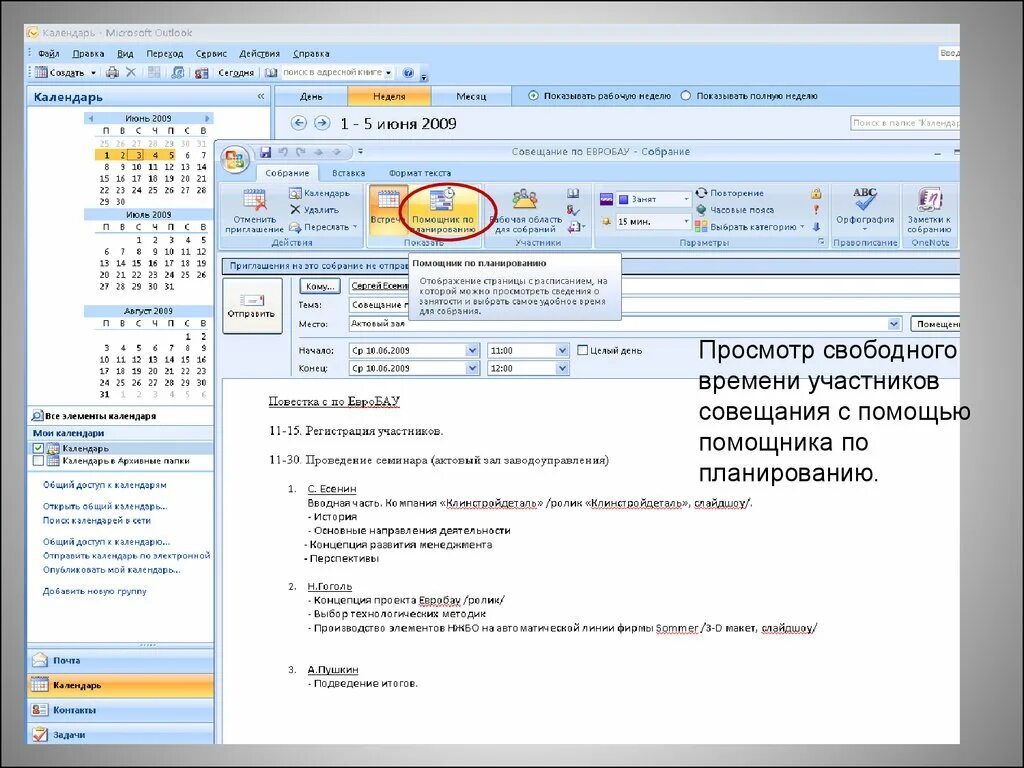This screenshot has height=768, width=1024.
Task: Click Опубликовать мой календарь link
Action: 112,569
